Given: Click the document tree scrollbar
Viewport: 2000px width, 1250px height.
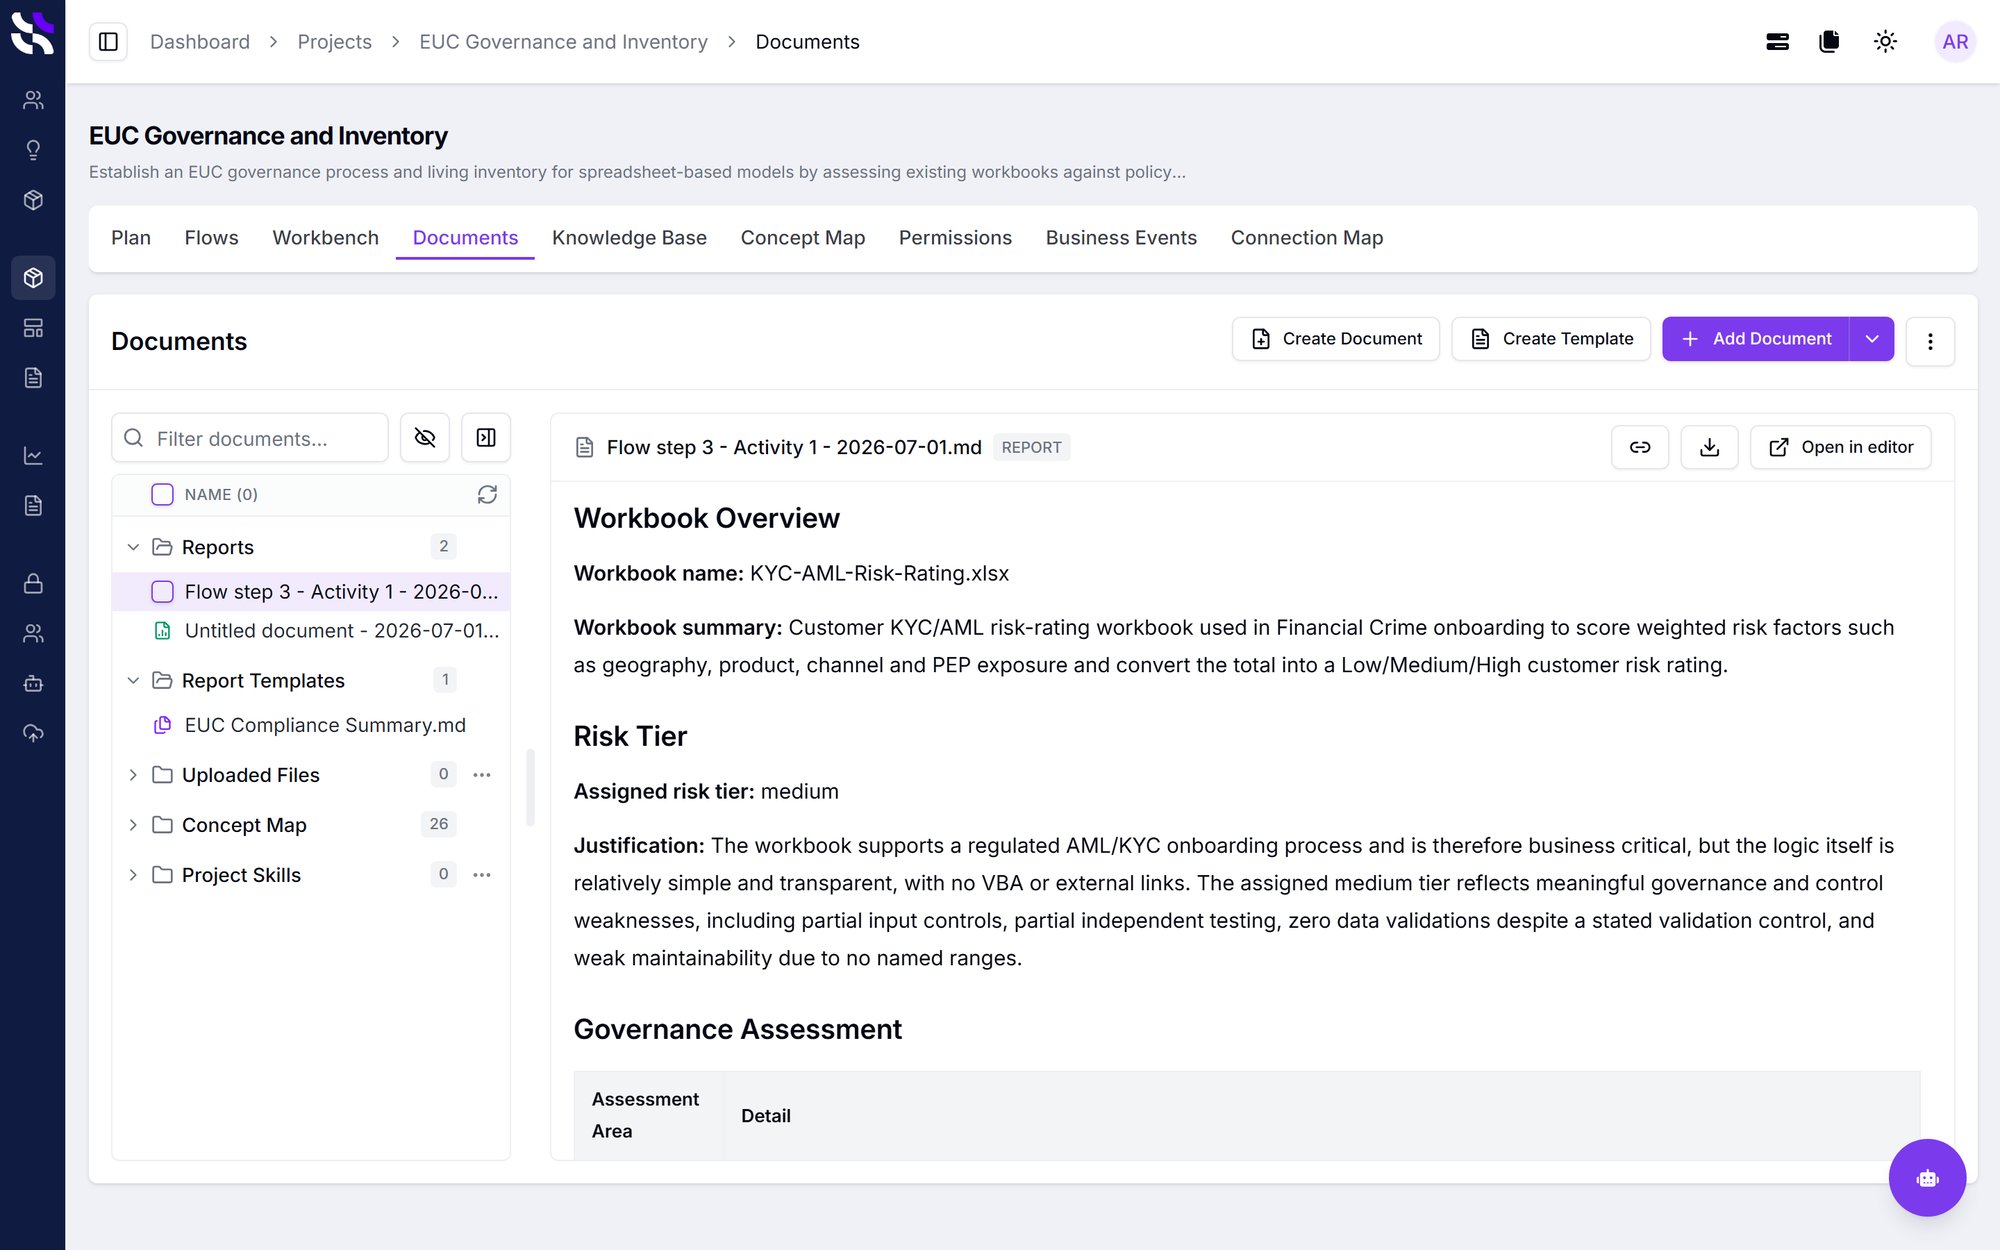Looking at the screenshot, I should coord(530,788).
